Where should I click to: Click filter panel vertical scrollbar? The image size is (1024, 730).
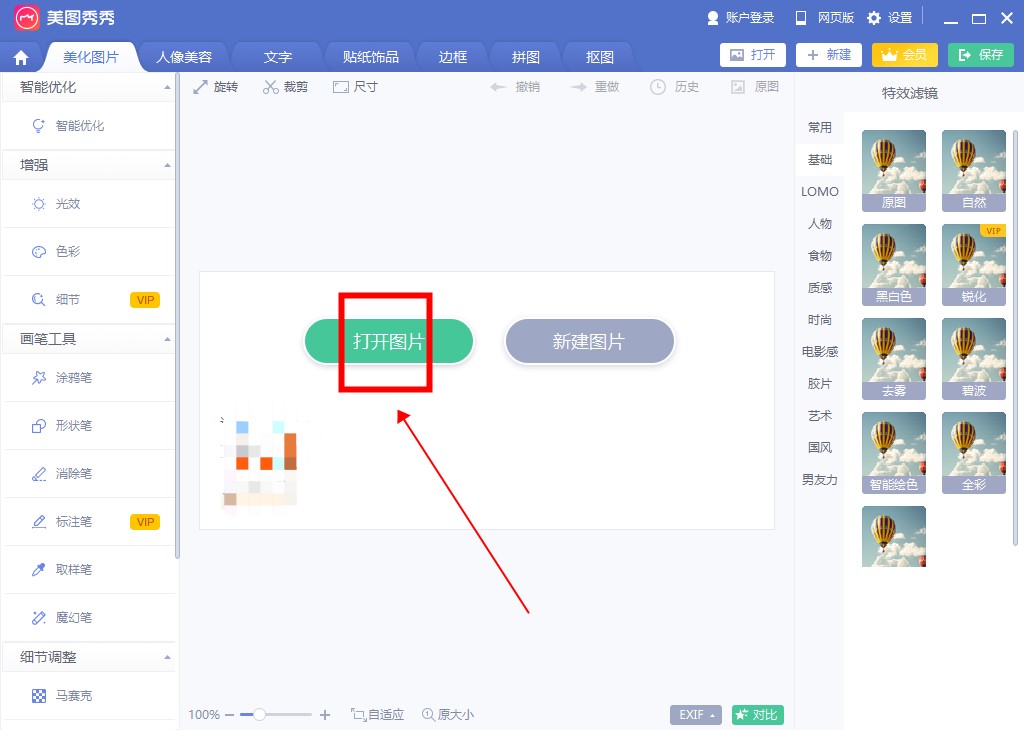click(1016, 338)
